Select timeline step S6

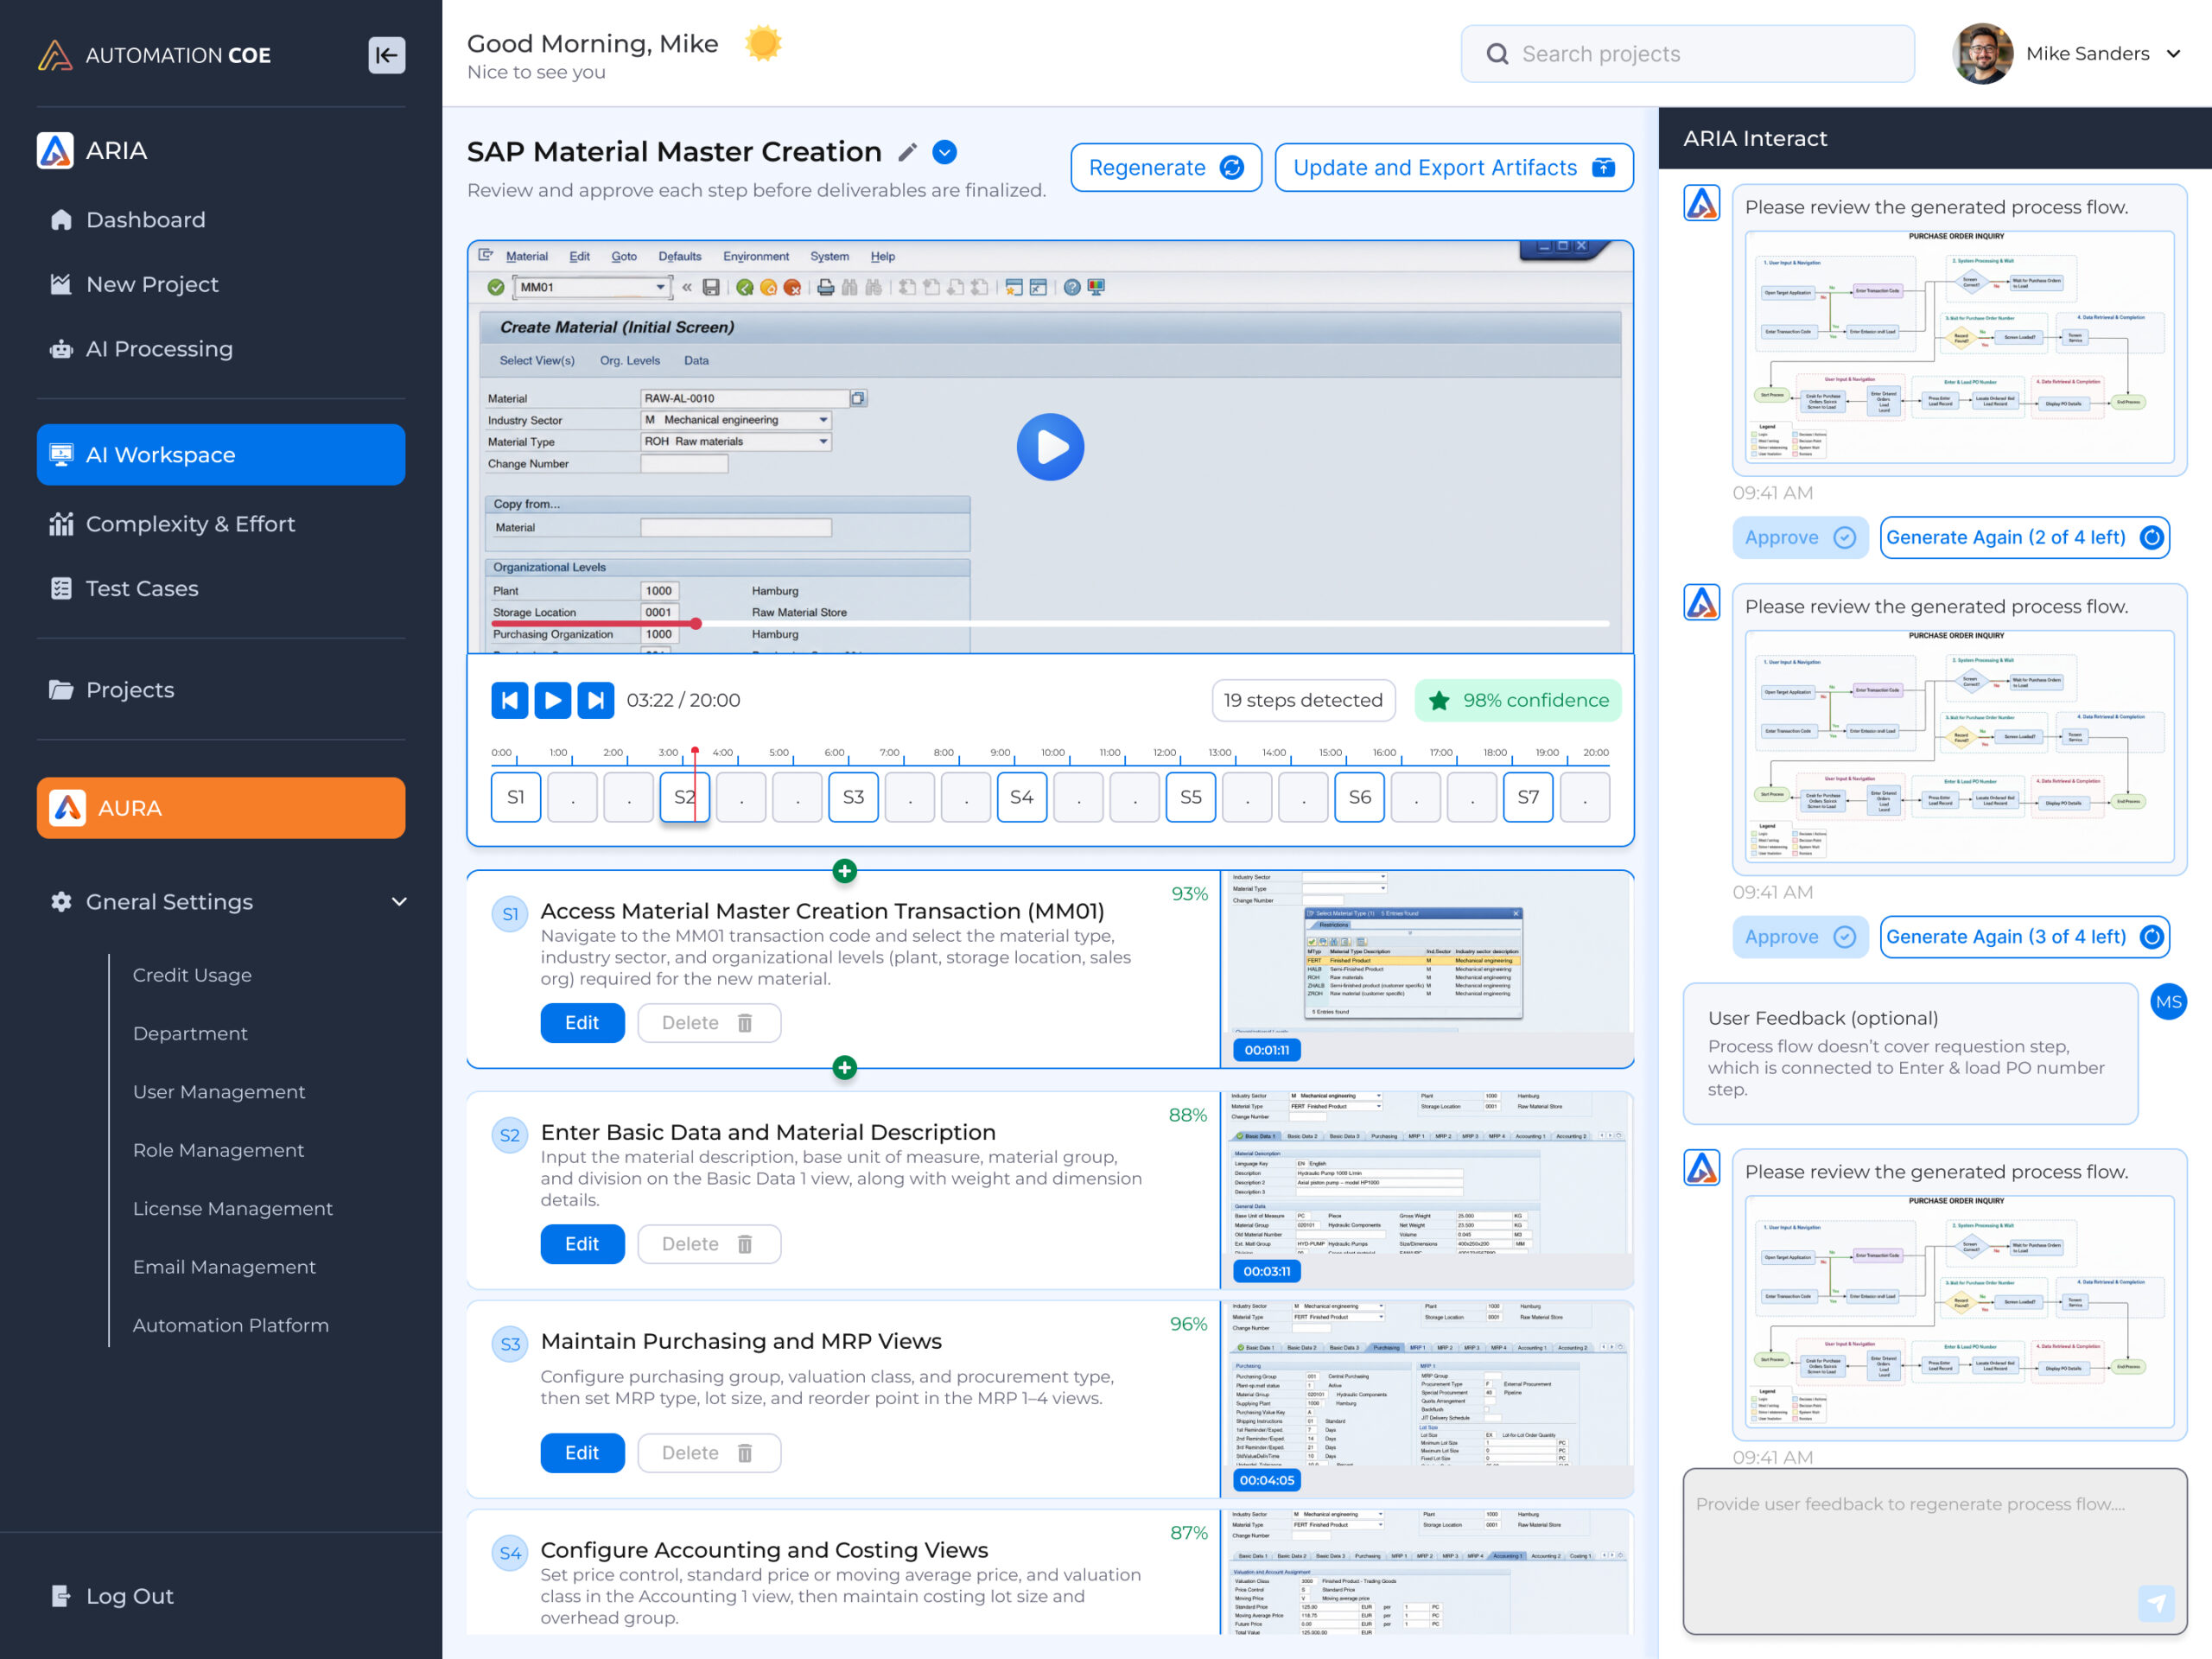point(1359,797)
